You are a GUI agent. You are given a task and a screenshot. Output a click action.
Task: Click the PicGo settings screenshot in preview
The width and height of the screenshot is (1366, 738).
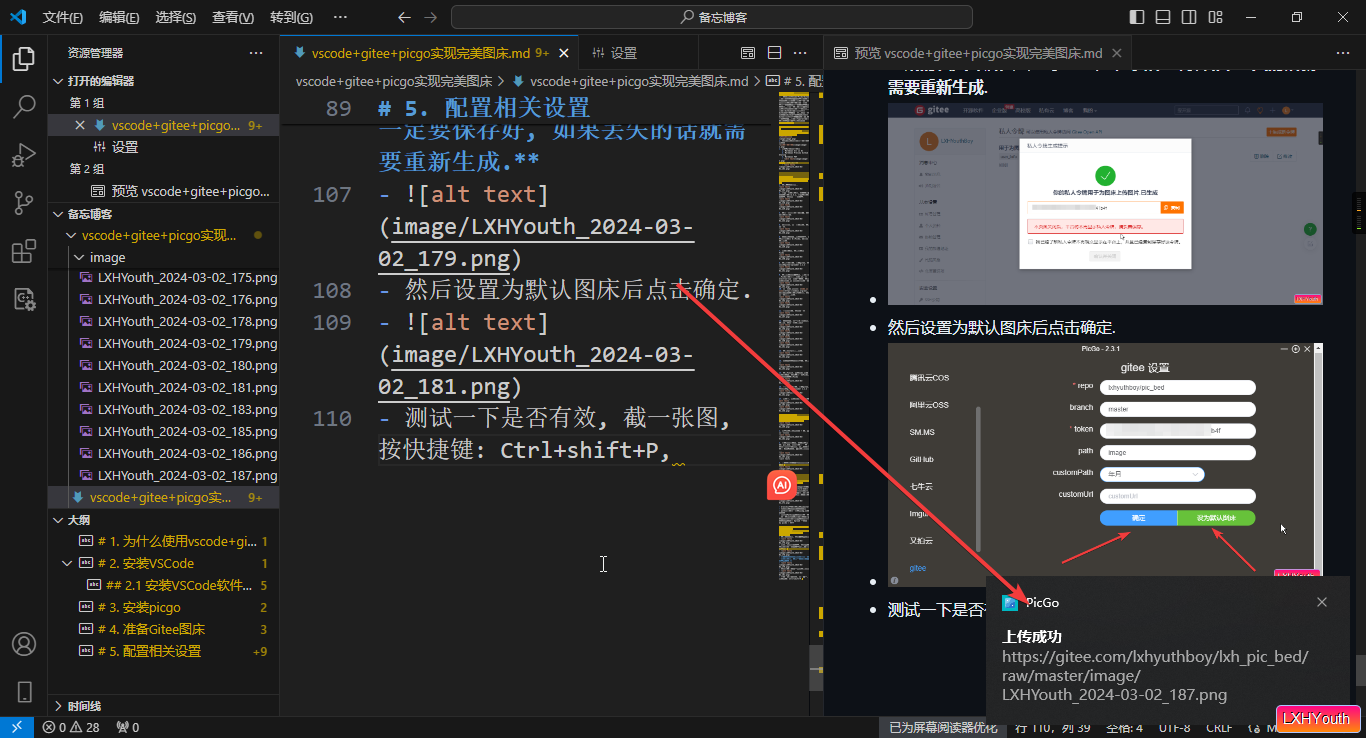pyautogui.click(x=1105, y=465)
